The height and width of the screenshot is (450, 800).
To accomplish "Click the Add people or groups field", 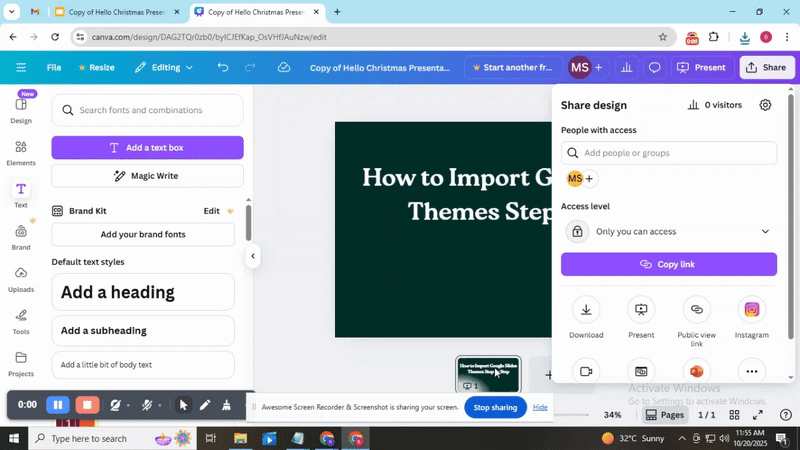I will pos(668,153).
